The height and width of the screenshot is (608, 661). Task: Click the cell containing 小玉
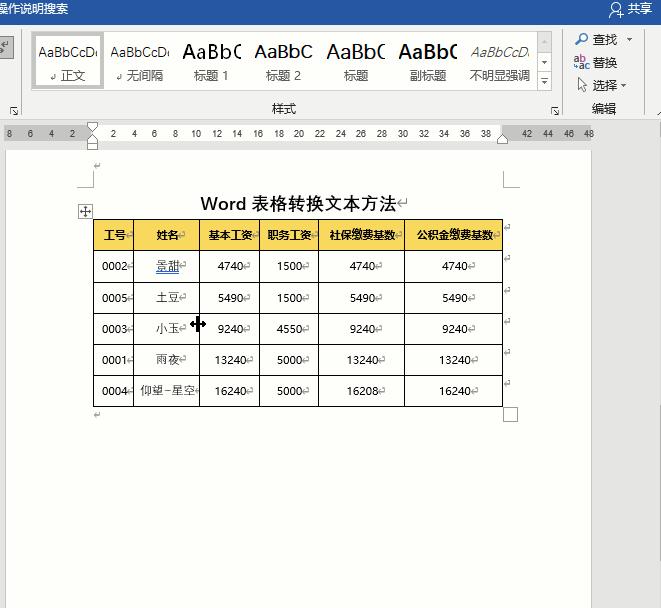click(167, 329)
